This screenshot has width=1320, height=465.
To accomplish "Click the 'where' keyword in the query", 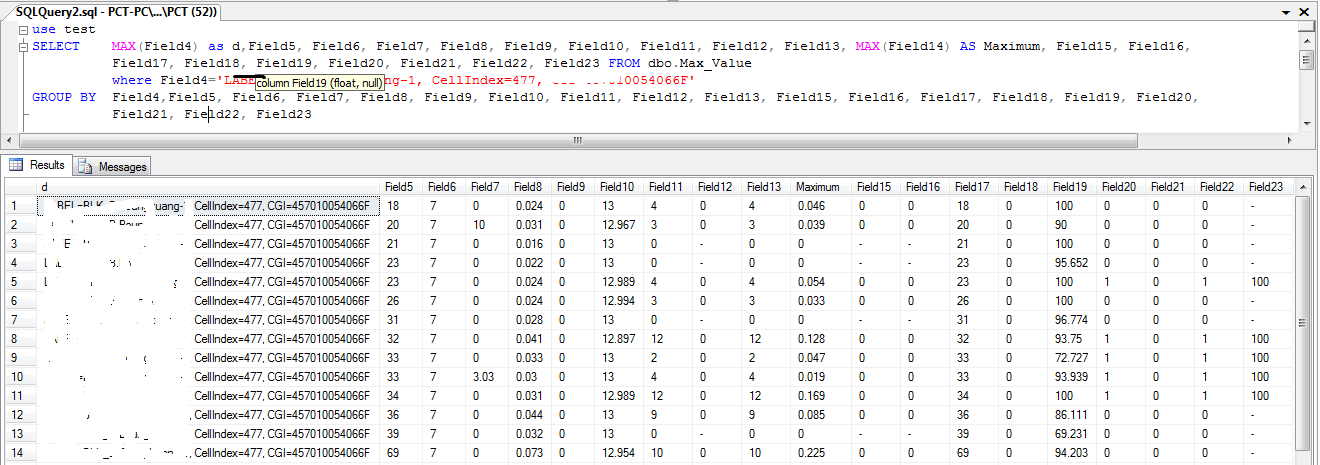I will [x=132, y=80].
